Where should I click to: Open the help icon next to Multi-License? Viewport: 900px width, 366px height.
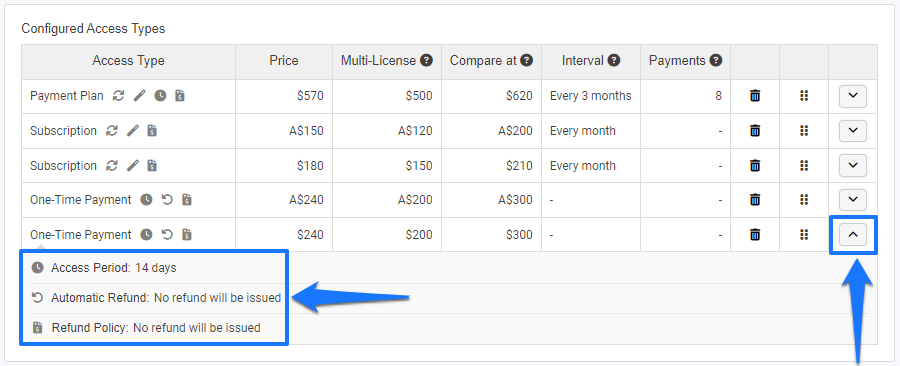tap(426, 60)
